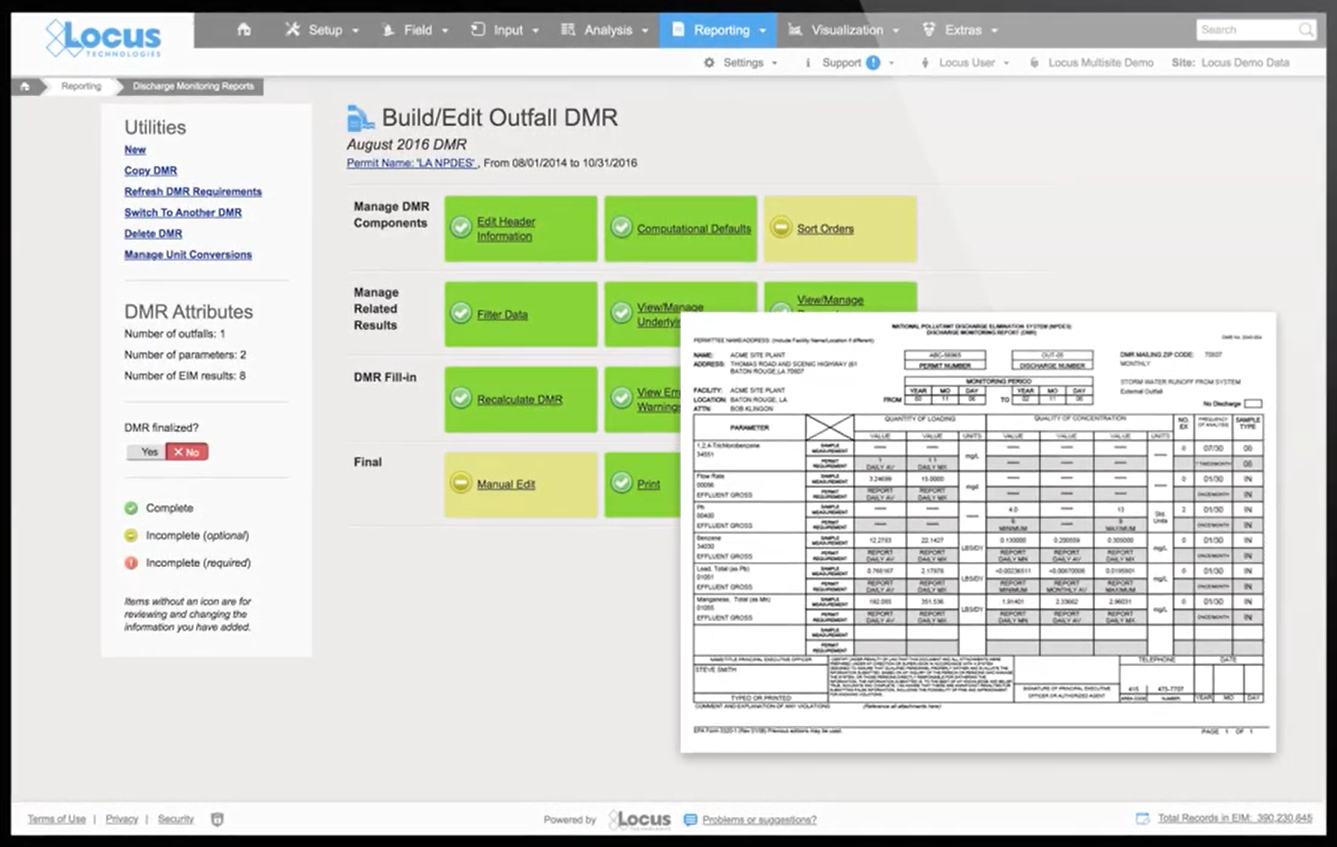Switch to the Reporting tab
1337x847 pixels.
(717, 30)
